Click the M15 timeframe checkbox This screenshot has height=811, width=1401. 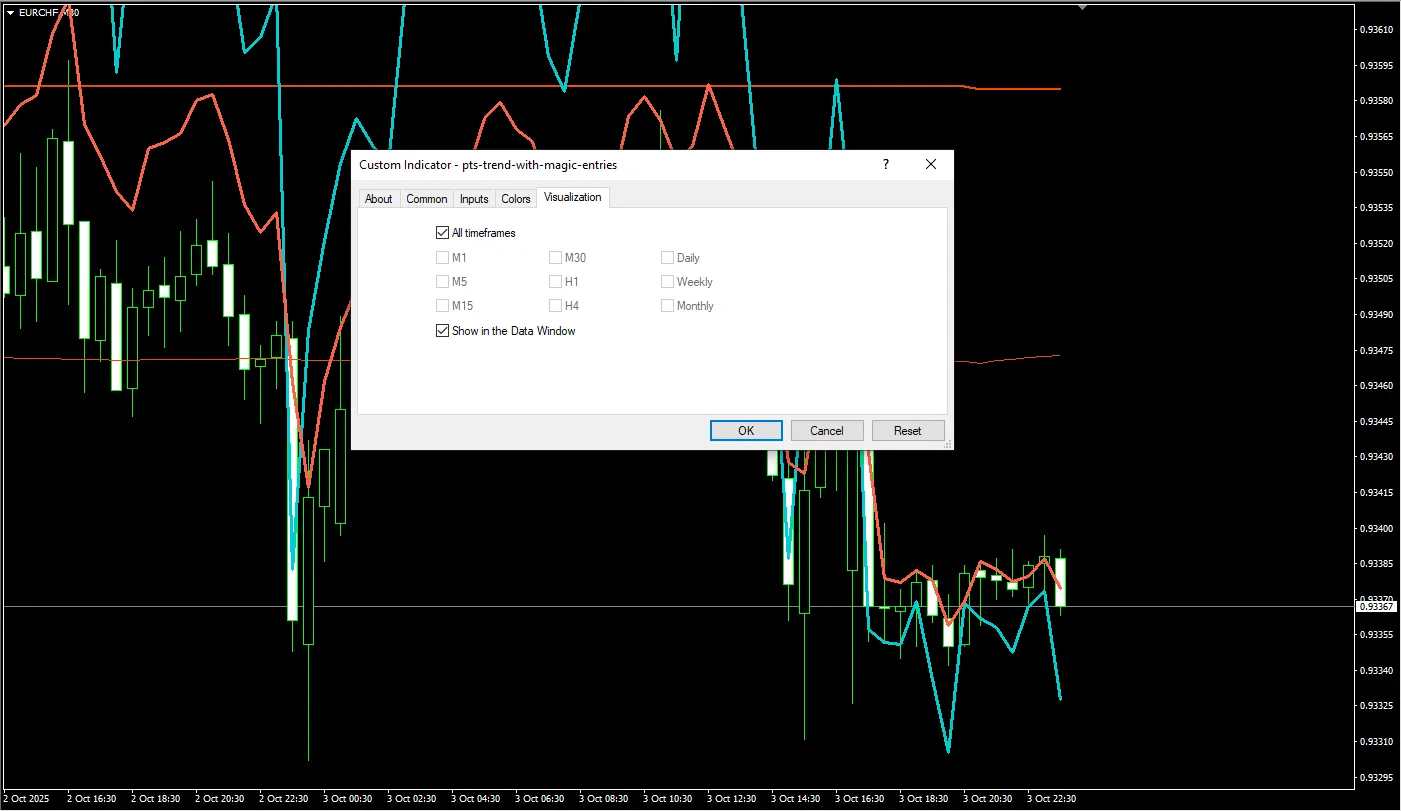(x=443, y=306)
